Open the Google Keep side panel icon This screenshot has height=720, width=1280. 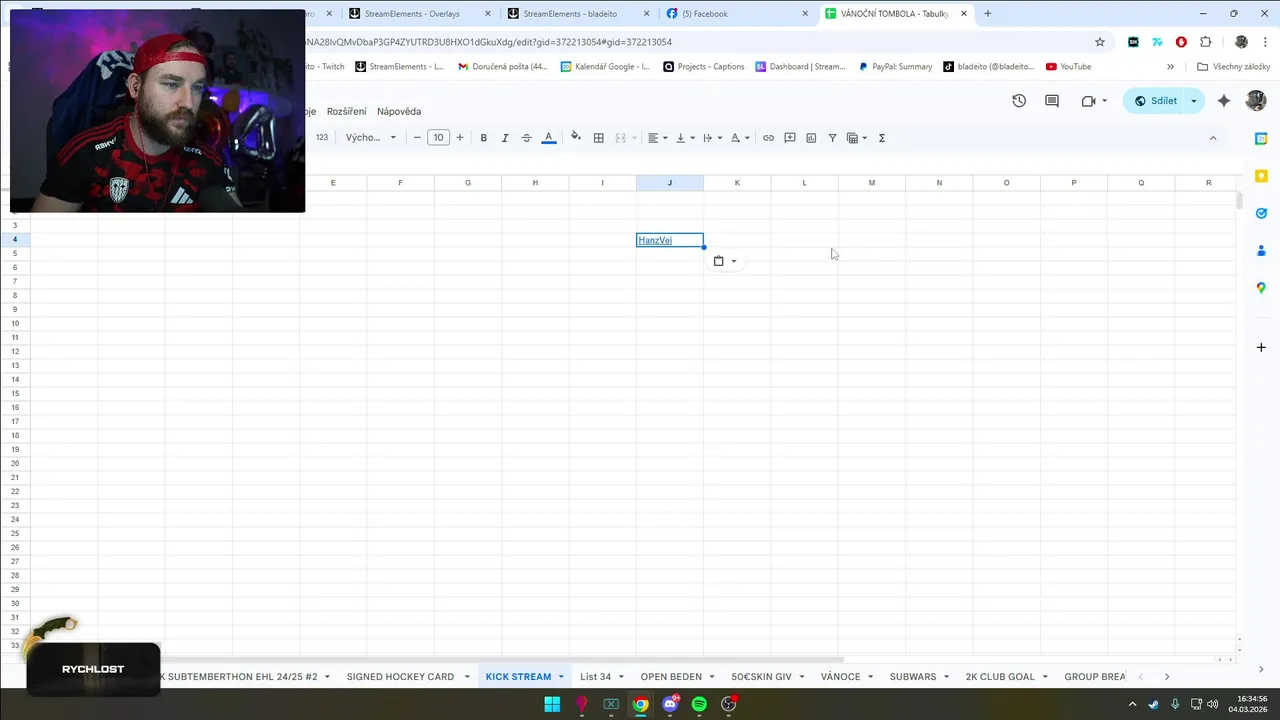[x=1261, y=176]
